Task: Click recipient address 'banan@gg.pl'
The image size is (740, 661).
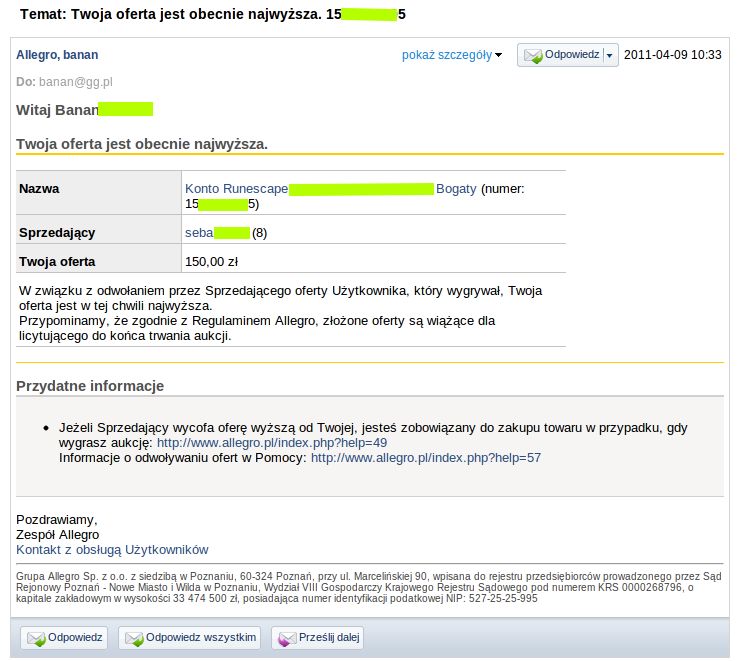Action: click(76, 82)
